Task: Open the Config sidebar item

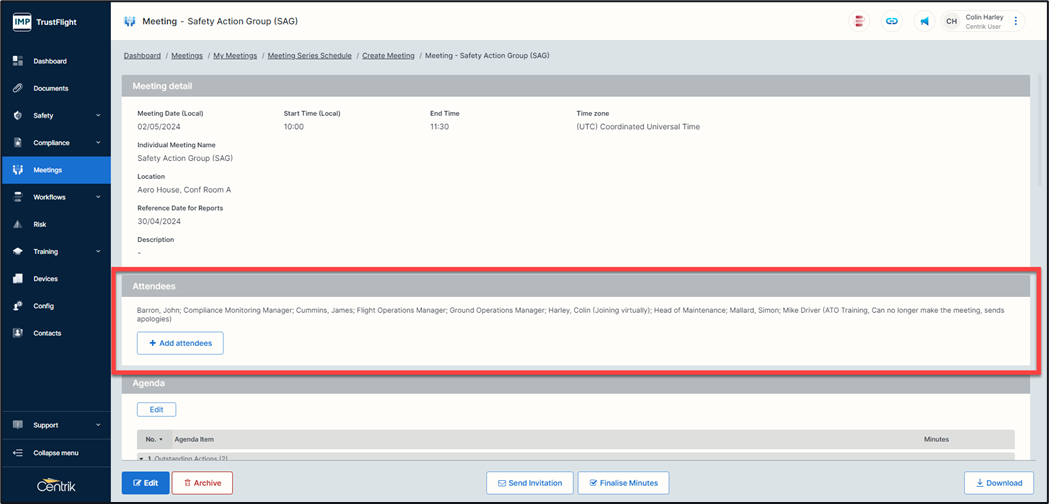Action: (43, 306)
